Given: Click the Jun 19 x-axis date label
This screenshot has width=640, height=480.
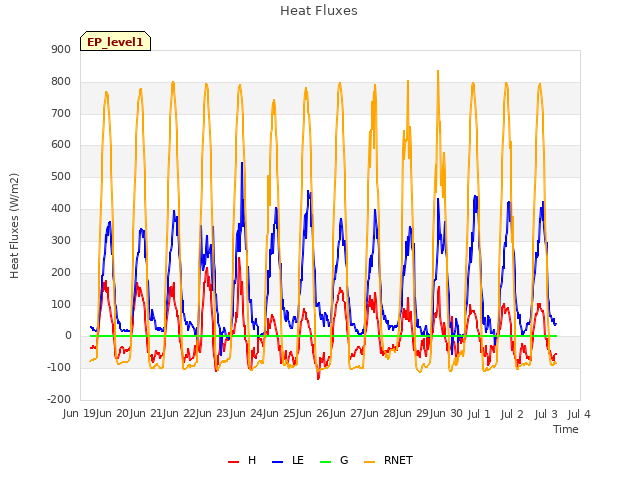Looking at the screenshot, I should pyautogui.click(x=80, y=413).
